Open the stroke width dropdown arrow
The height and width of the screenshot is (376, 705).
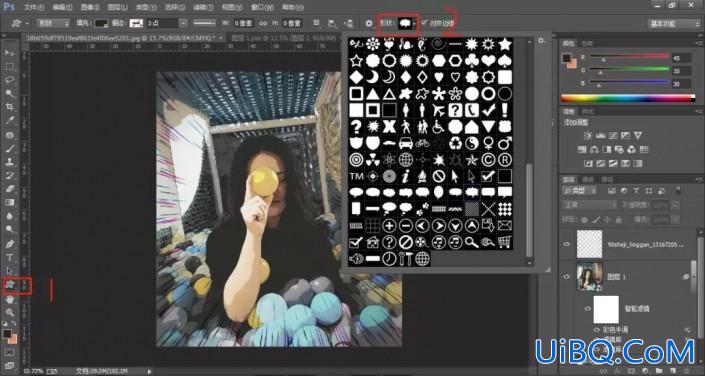(183, 23)
